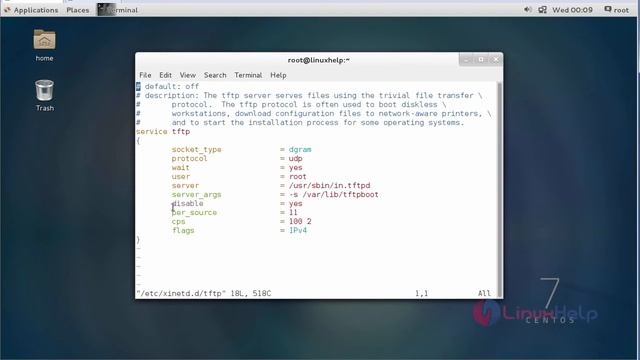Viewport: 640px width, 360px height.
Task: Open the Trash desktop icon
Action: click(x=44, y=95)
